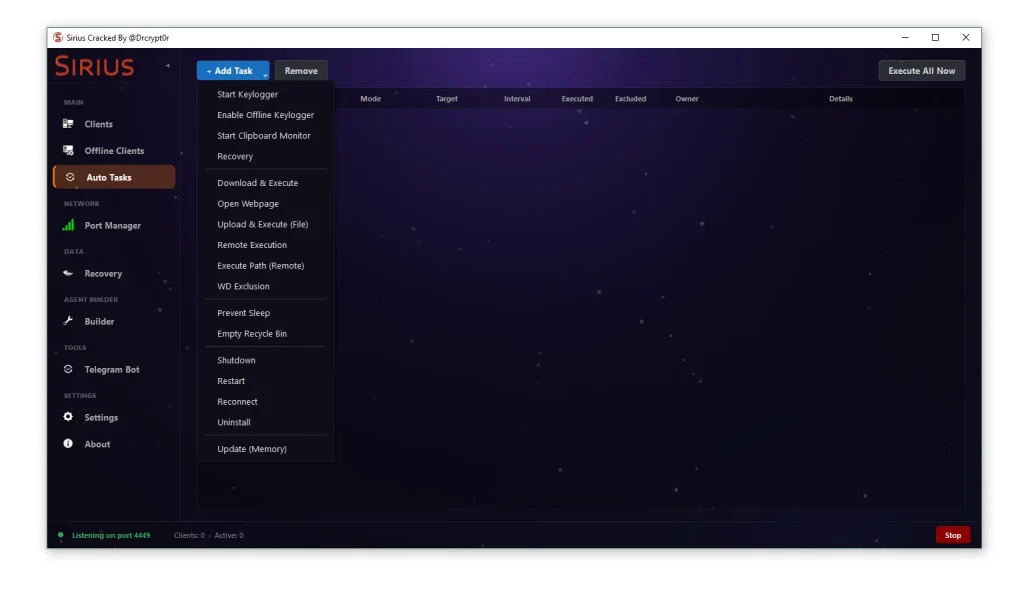Click the Execute All Now button

pyautogui.click(x=921, y=71)
